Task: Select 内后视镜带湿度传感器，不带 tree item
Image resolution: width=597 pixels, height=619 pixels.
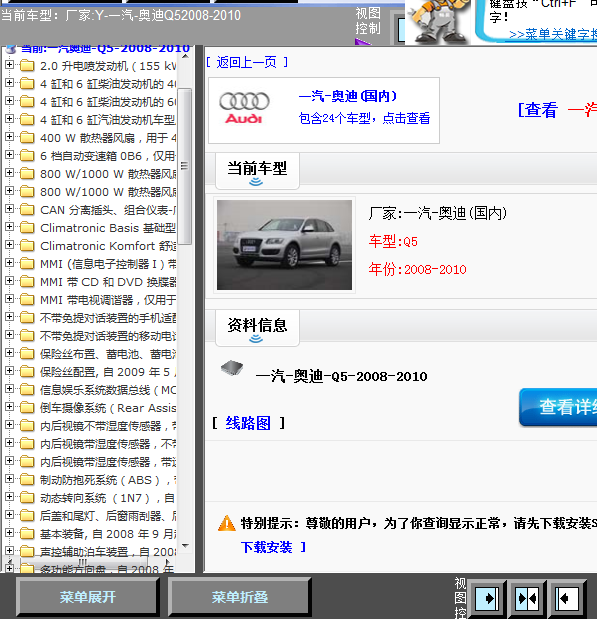Action: point(108,444)
